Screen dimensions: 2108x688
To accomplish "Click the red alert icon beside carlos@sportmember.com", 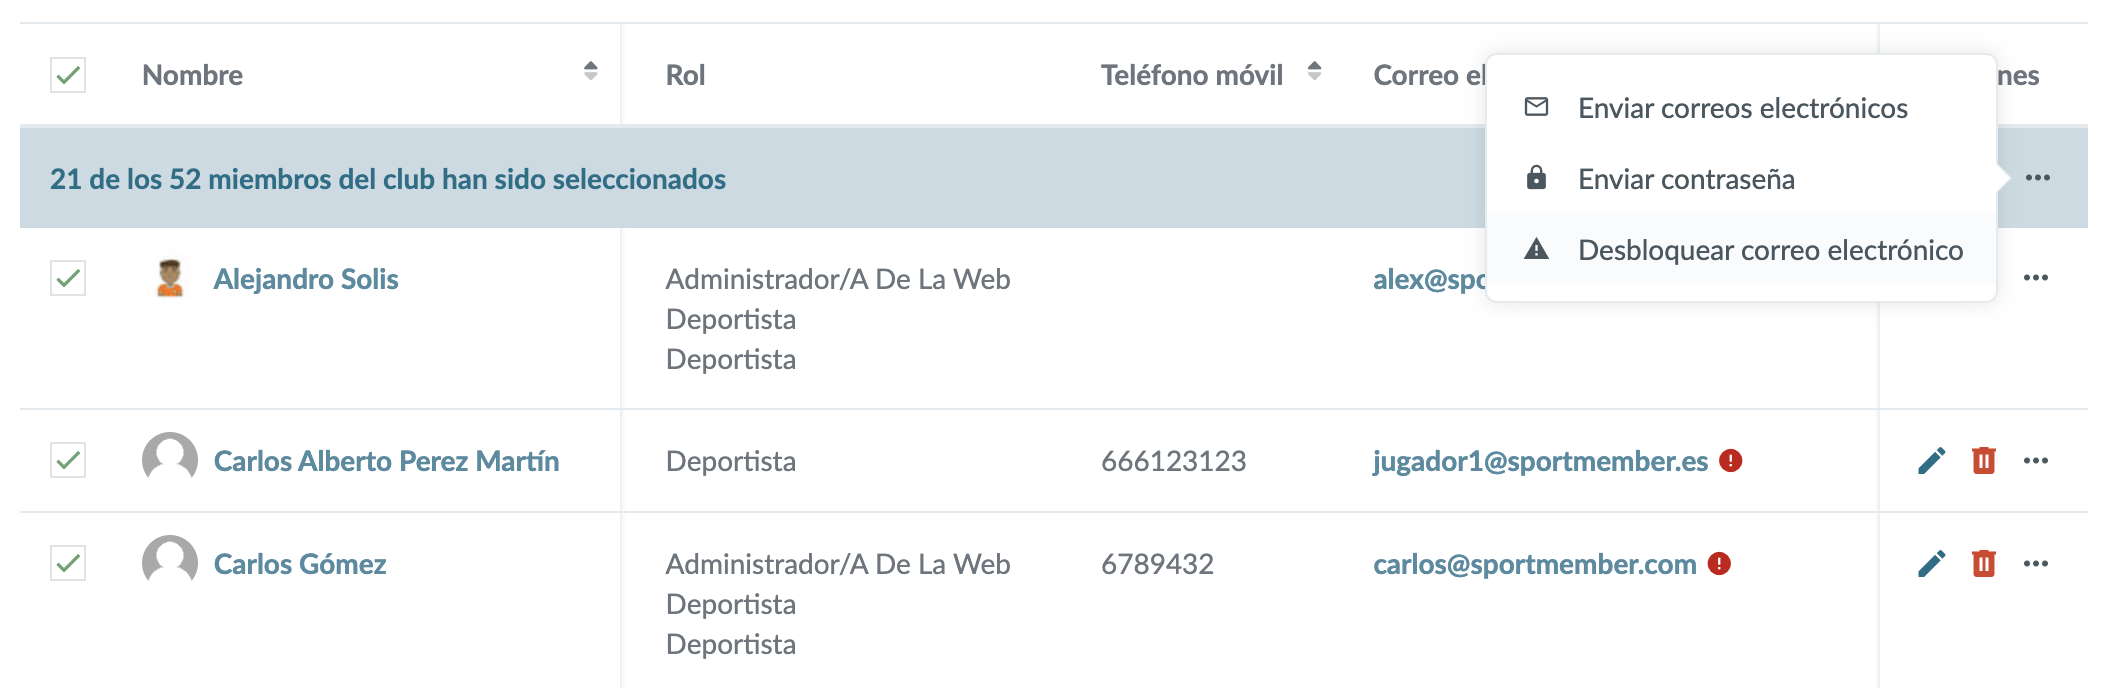I will tap(1719, 564).
